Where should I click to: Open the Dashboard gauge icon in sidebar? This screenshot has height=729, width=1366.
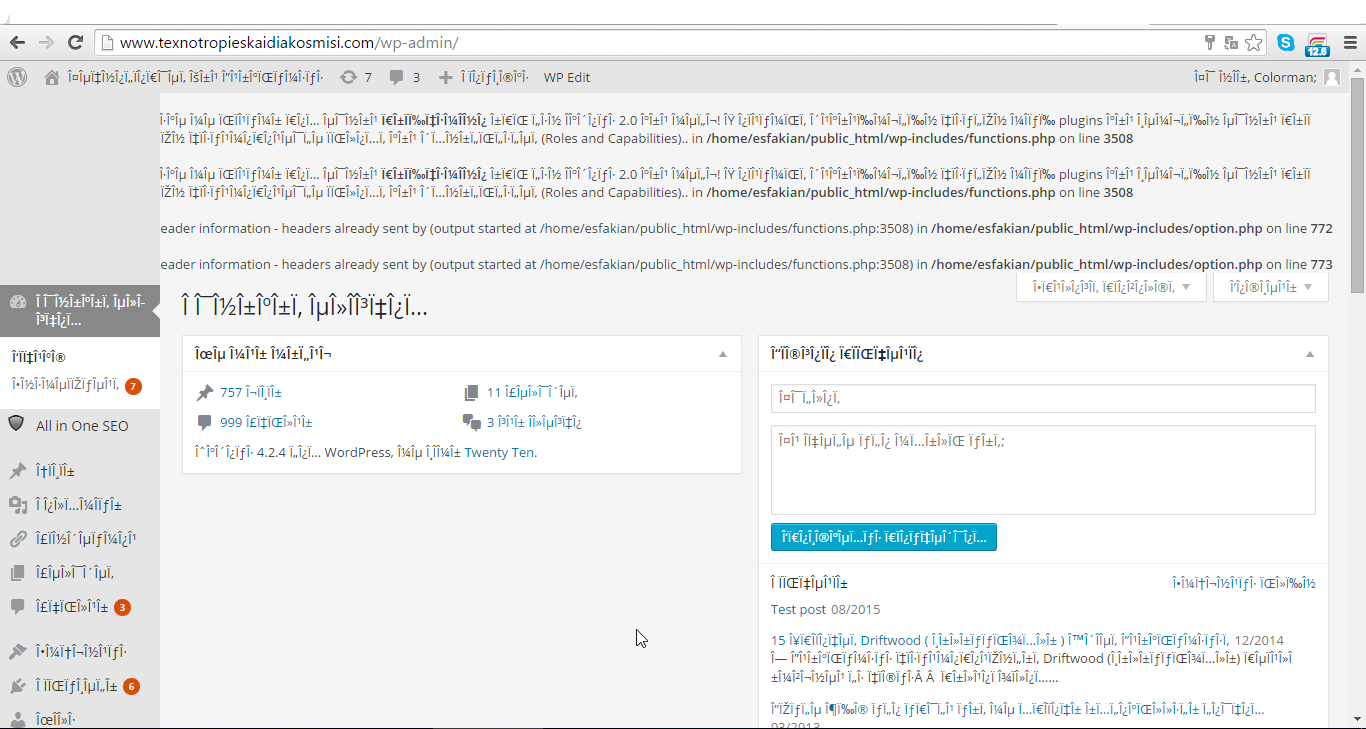[17, 303]
